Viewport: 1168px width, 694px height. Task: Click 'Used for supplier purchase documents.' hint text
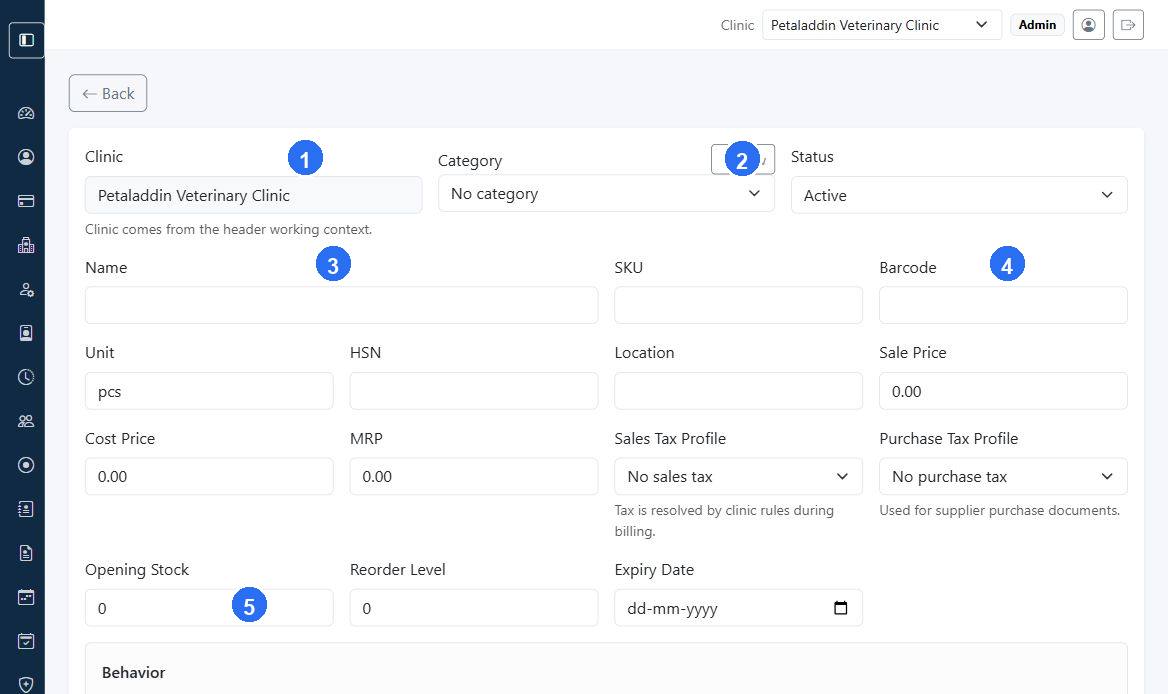(x=999, y=510)
